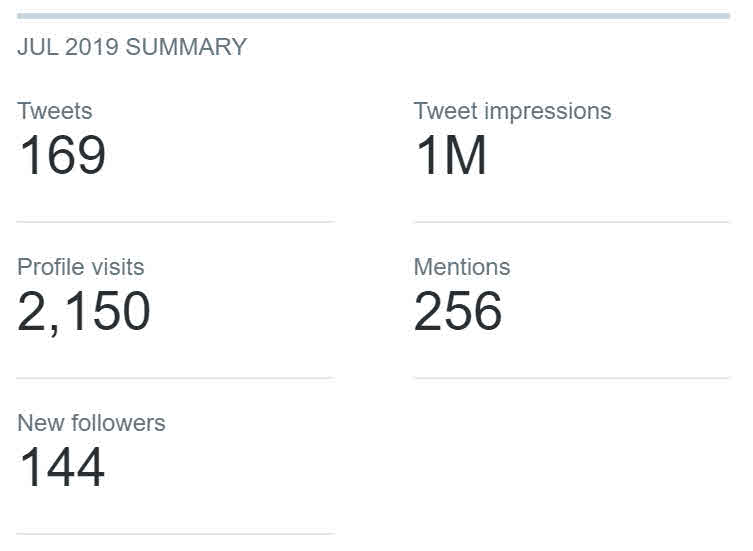Screen dimensions: 753x551
Task: Click the word 'SUMMARY' in the heading
Action: click(x=185, y=47)
